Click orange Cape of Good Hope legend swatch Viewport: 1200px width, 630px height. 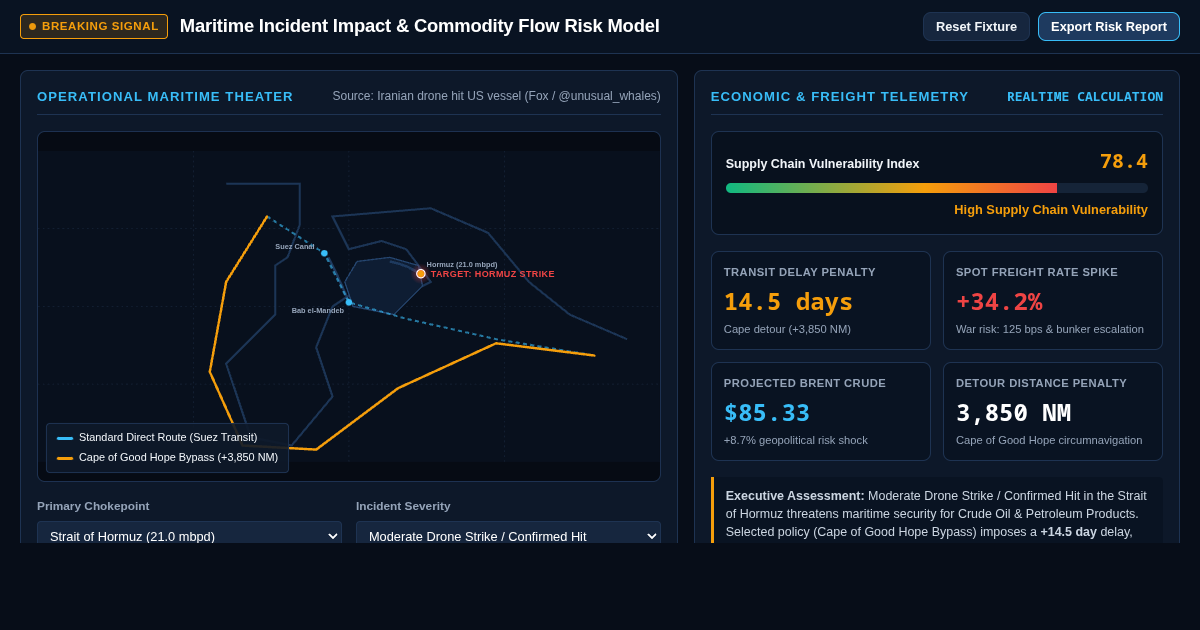click(65, 458)
